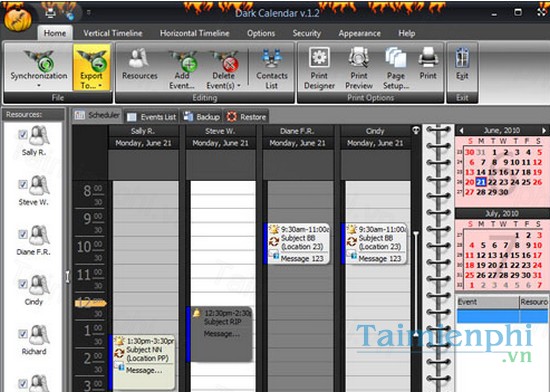Switch to the Scheduler view tab
This screenshot has width=550, height=392.
(x=97, y=115)
